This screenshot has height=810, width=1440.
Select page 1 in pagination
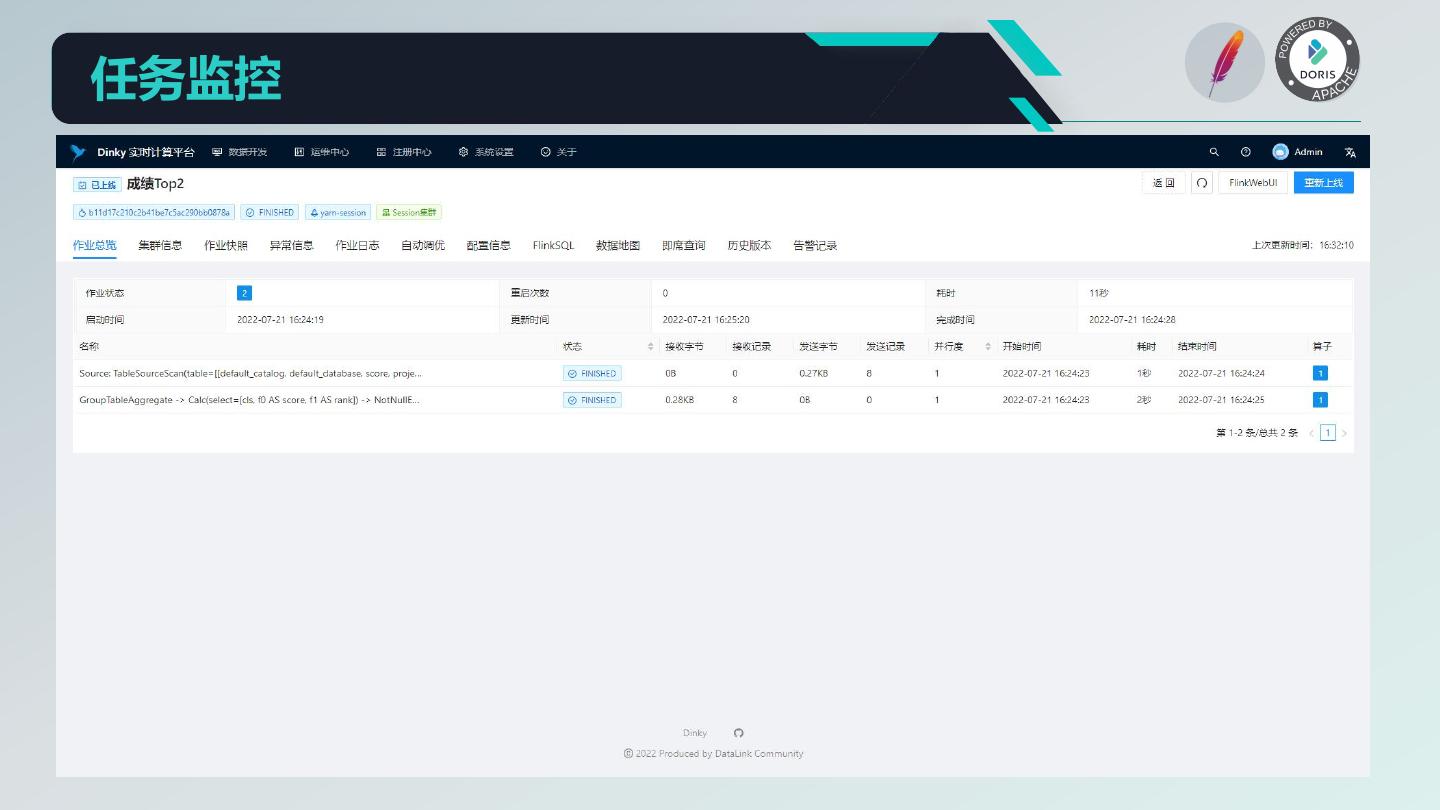(x=1327, y=433)
